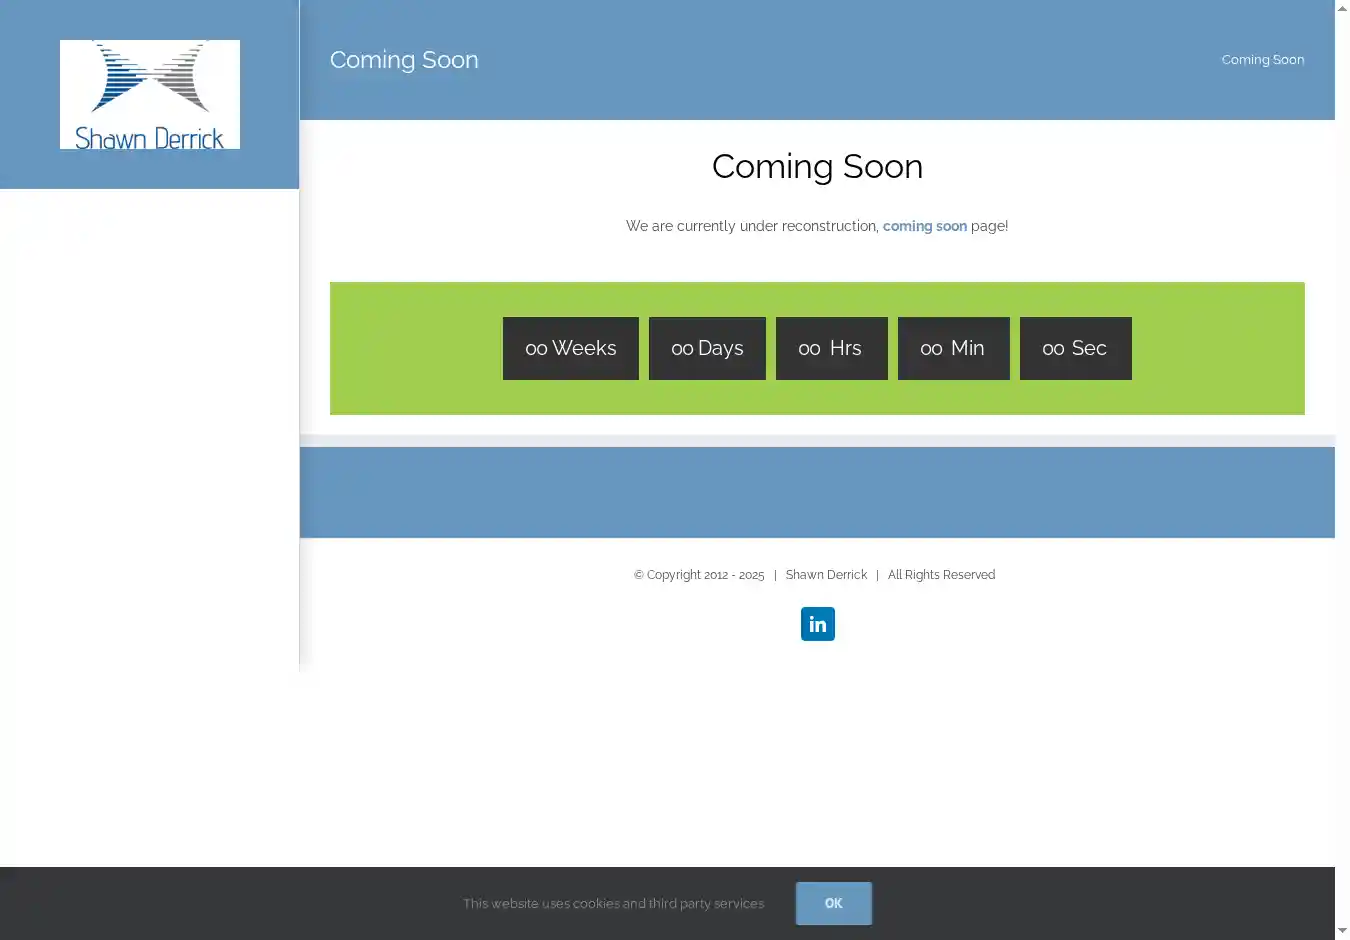
Task: Click the large Coming Soon page heading
Action: point(817,166)
